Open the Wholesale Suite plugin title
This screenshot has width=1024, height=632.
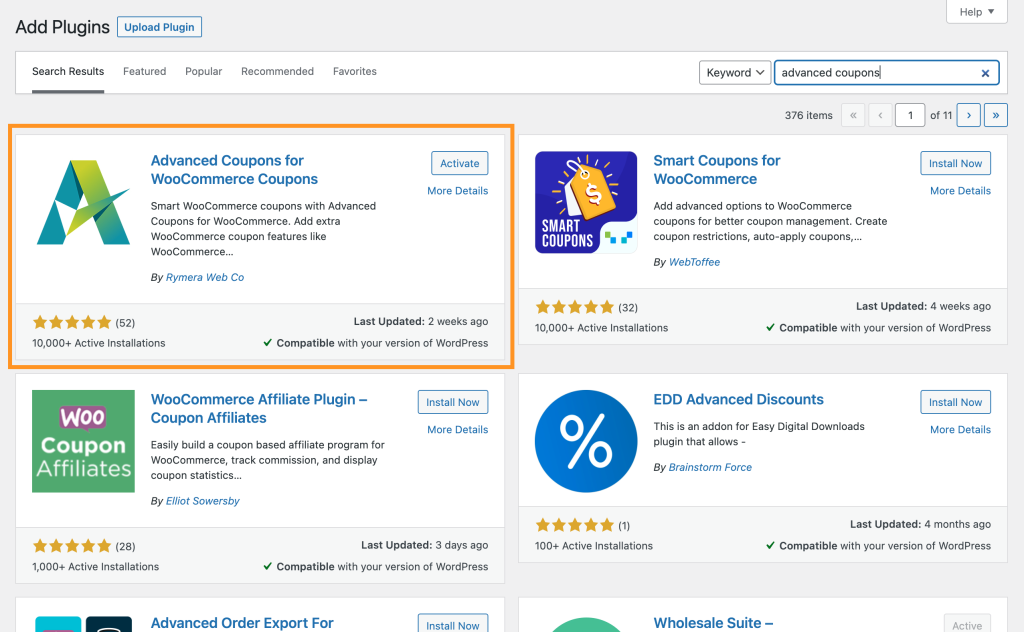713,624
